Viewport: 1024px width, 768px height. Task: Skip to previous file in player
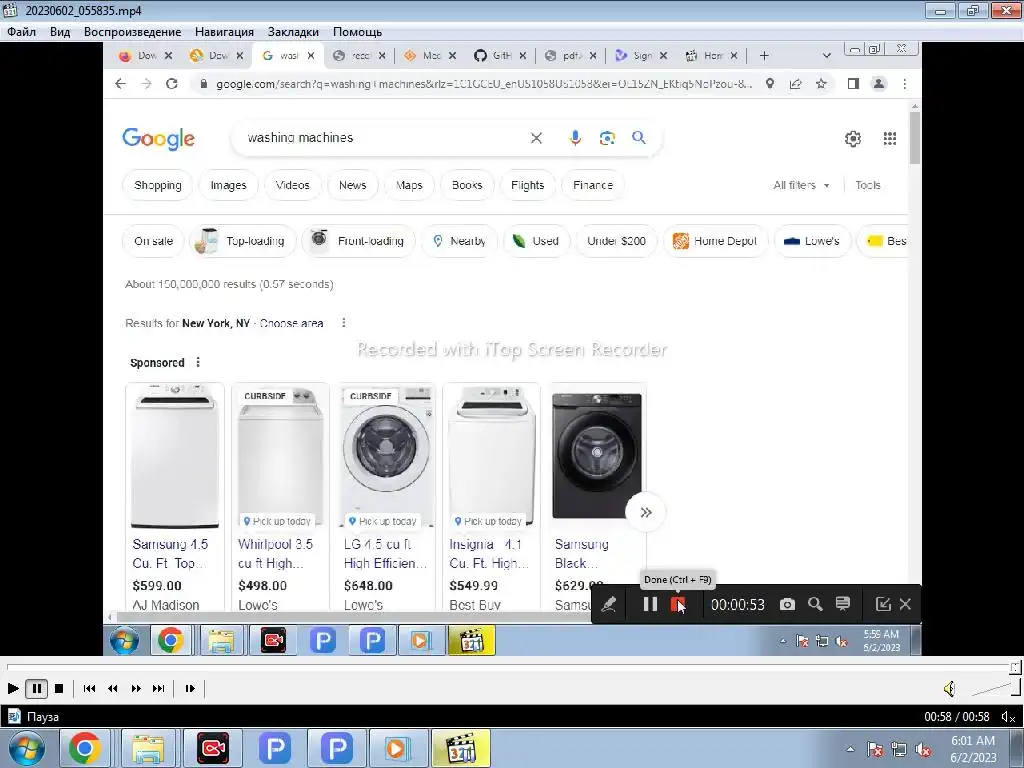point(89,688)
